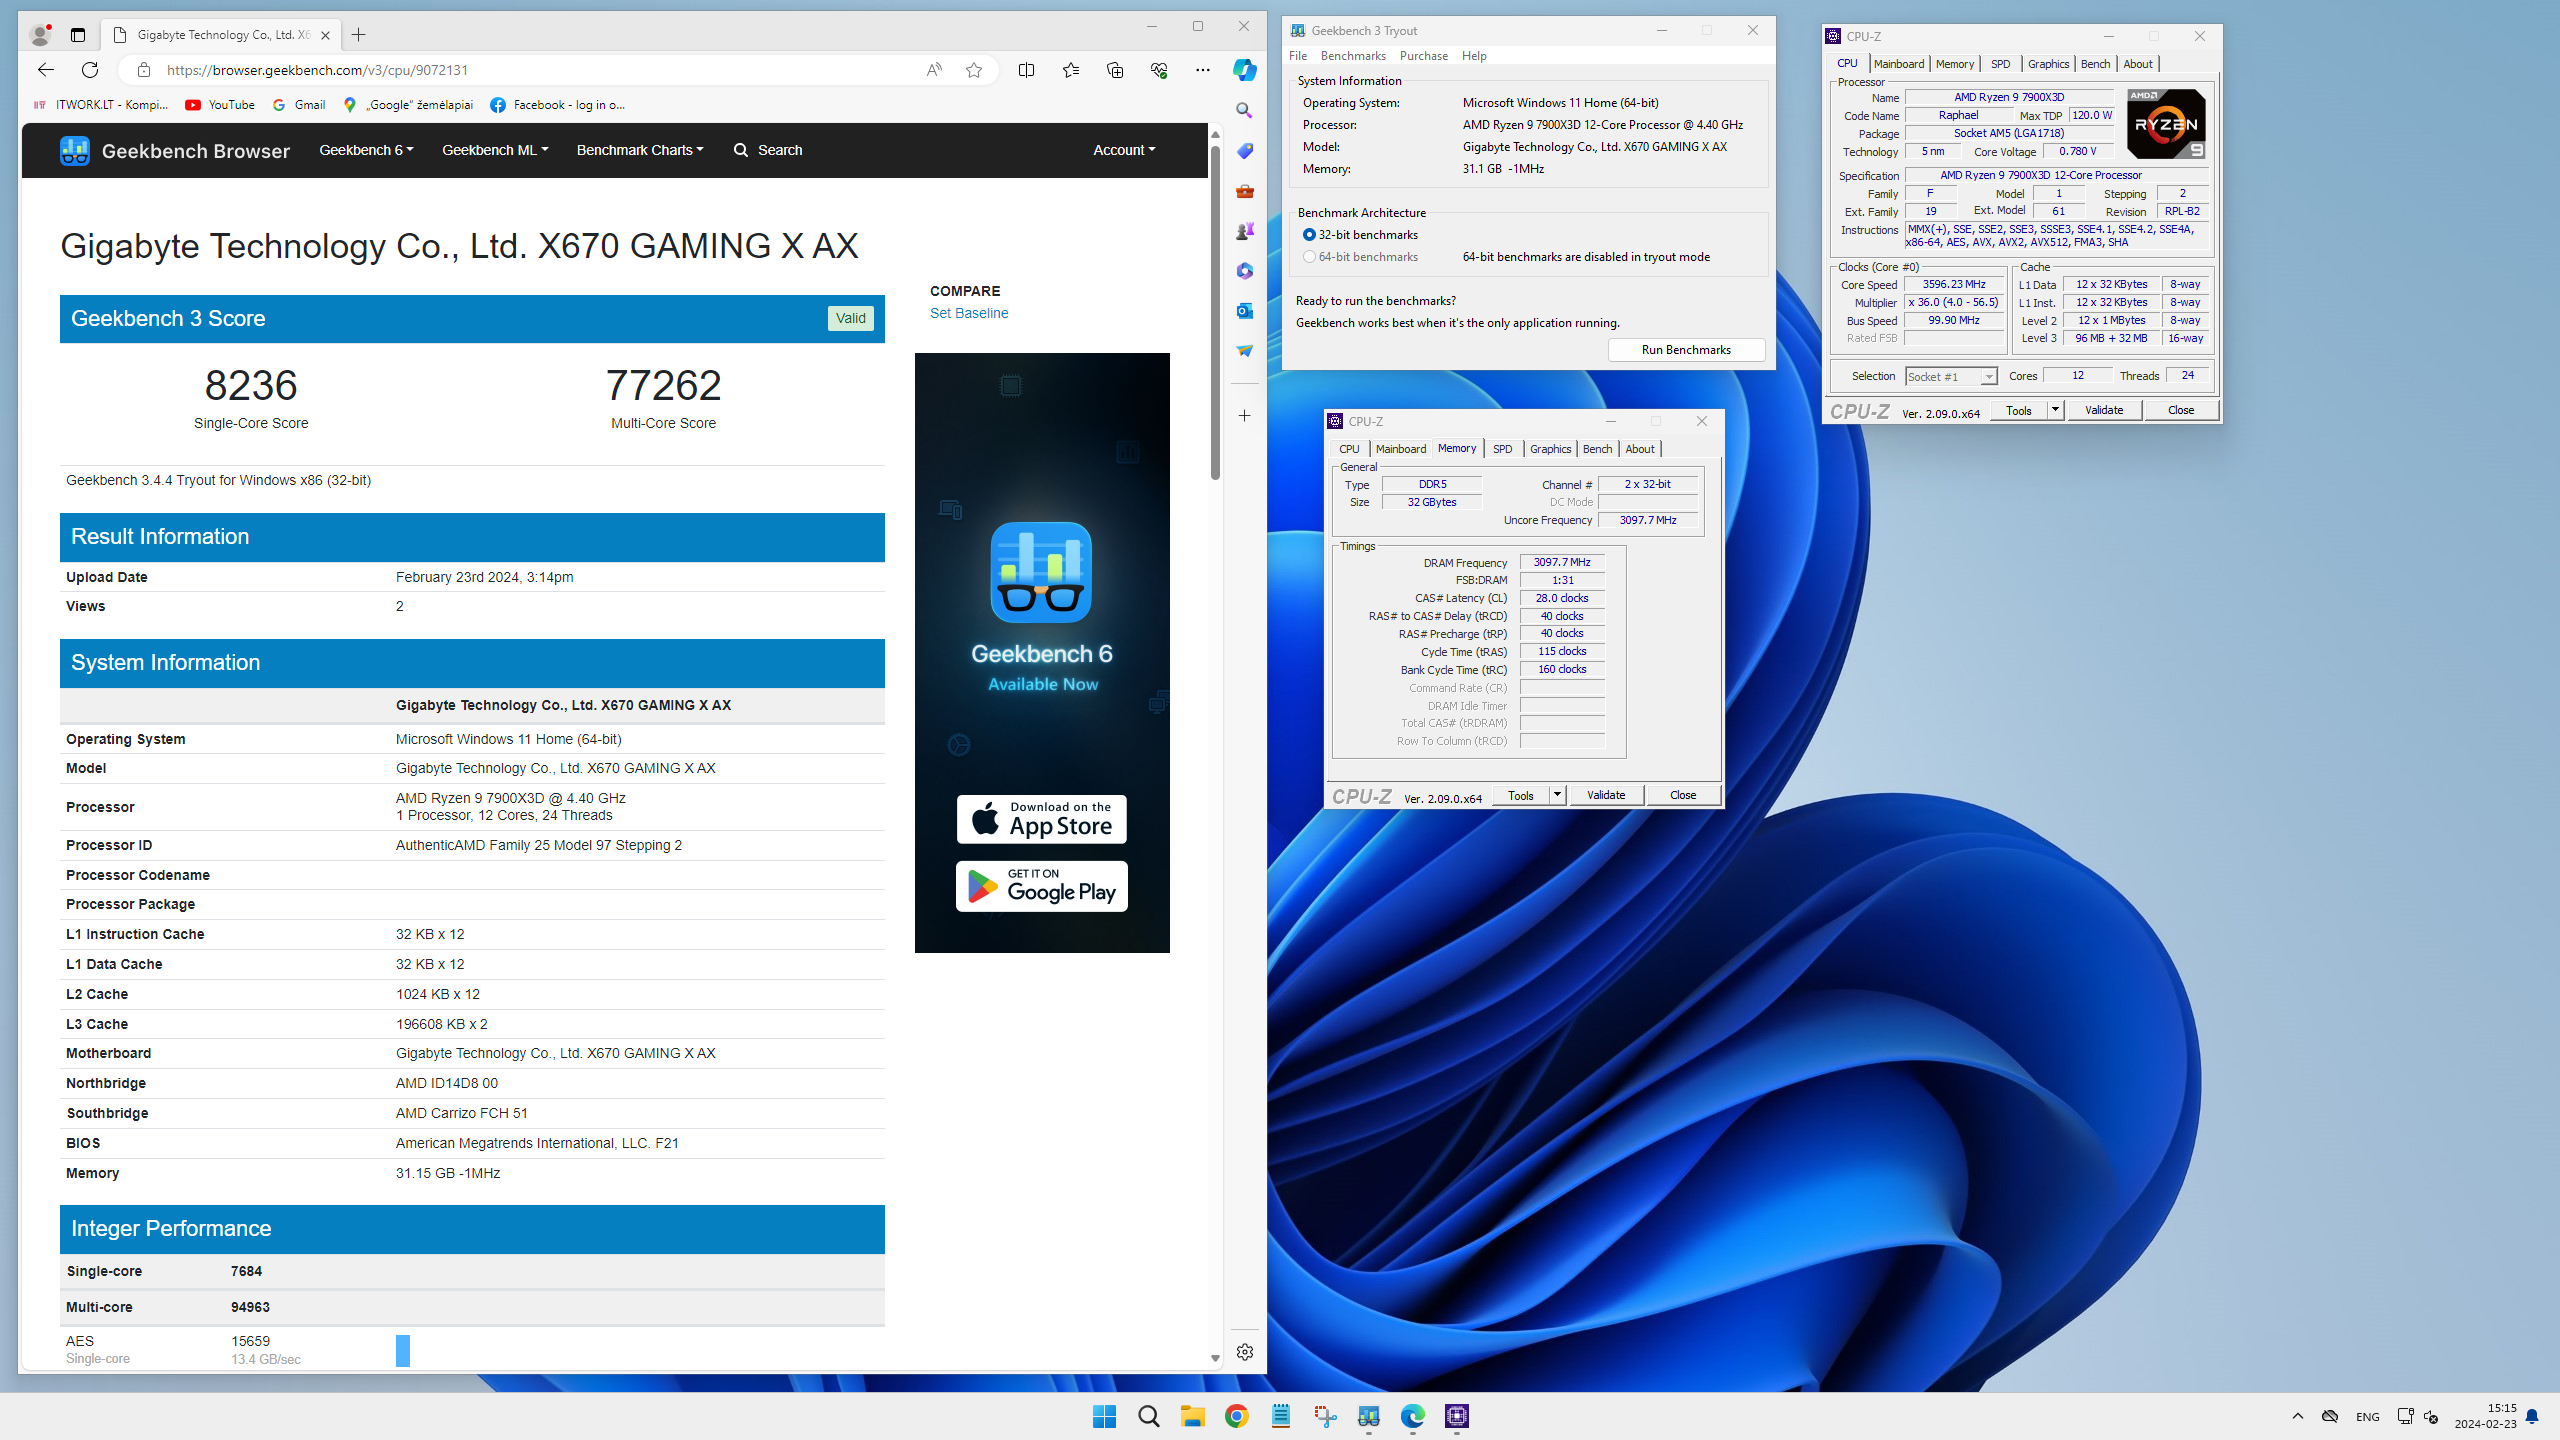Open Games chess icon in Edge sidebar
The width and height of the screenshot is (2560, 1440).
pos(1245,231)
